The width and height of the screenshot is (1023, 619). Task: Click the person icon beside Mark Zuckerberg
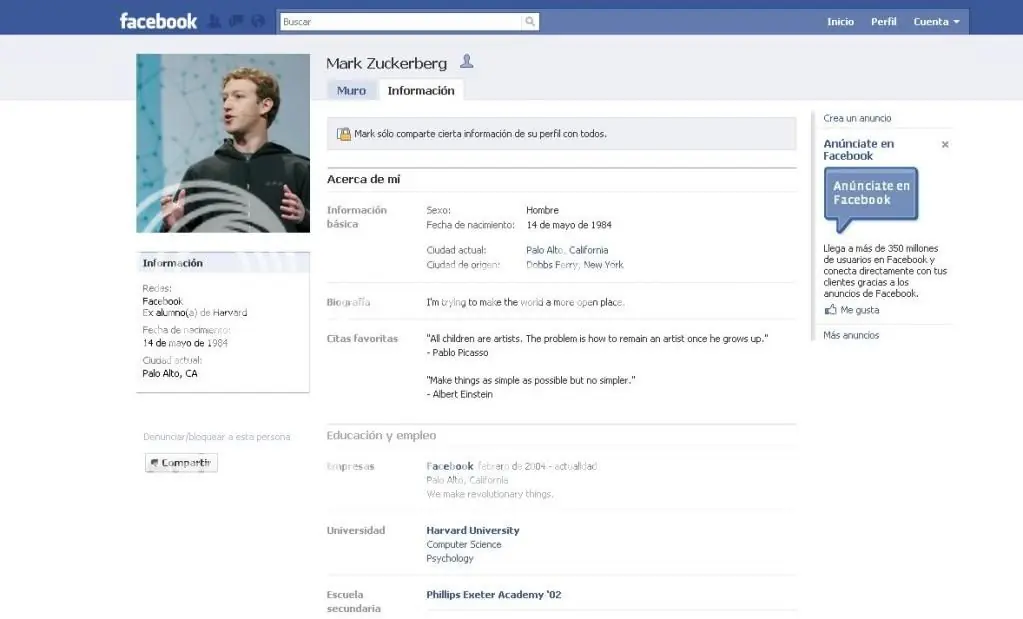point(466,62)
